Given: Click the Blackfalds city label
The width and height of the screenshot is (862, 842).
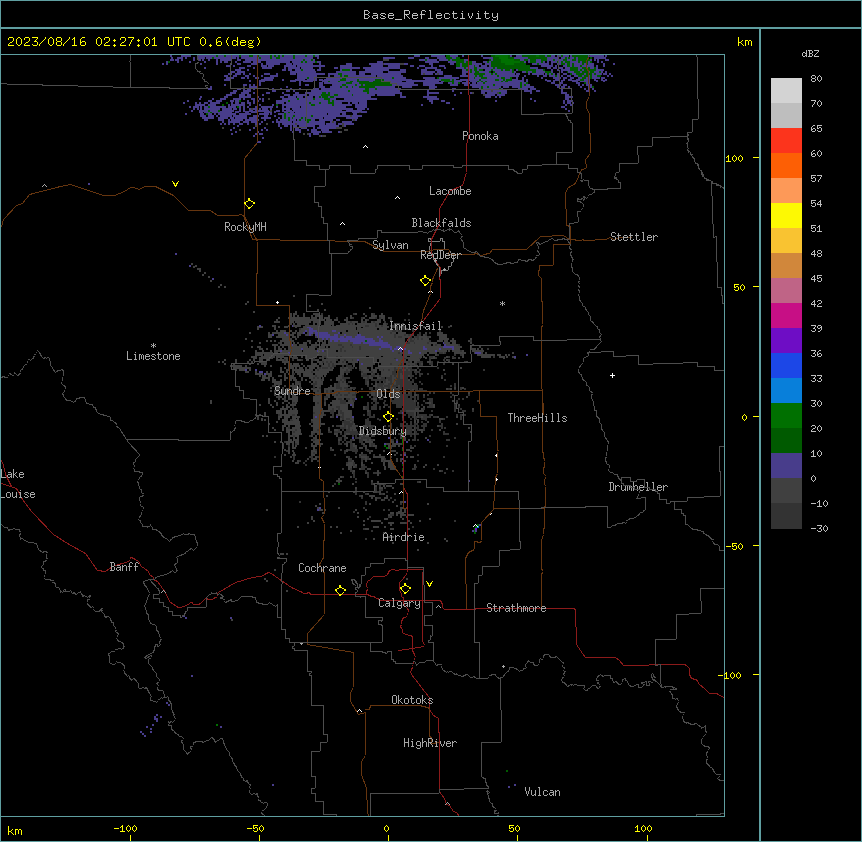Looking at the screenshot, I should [x=441, y=223].
